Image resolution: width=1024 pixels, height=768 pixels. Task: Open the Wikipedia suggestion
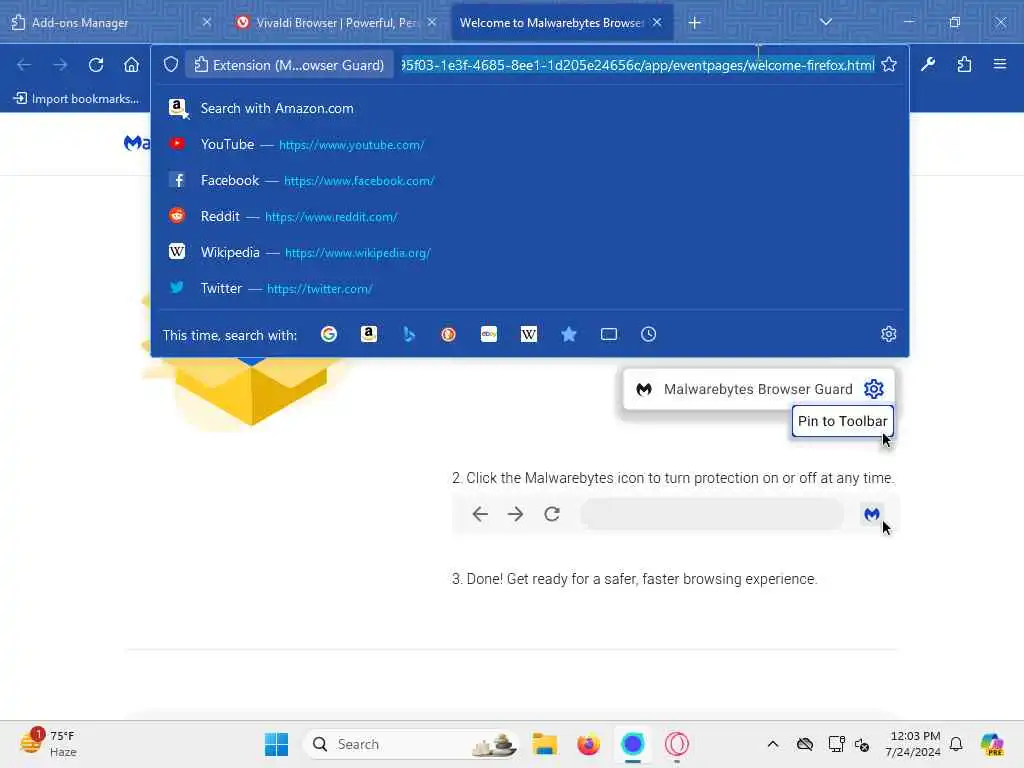pyautogui.click(x=530, y=252)
